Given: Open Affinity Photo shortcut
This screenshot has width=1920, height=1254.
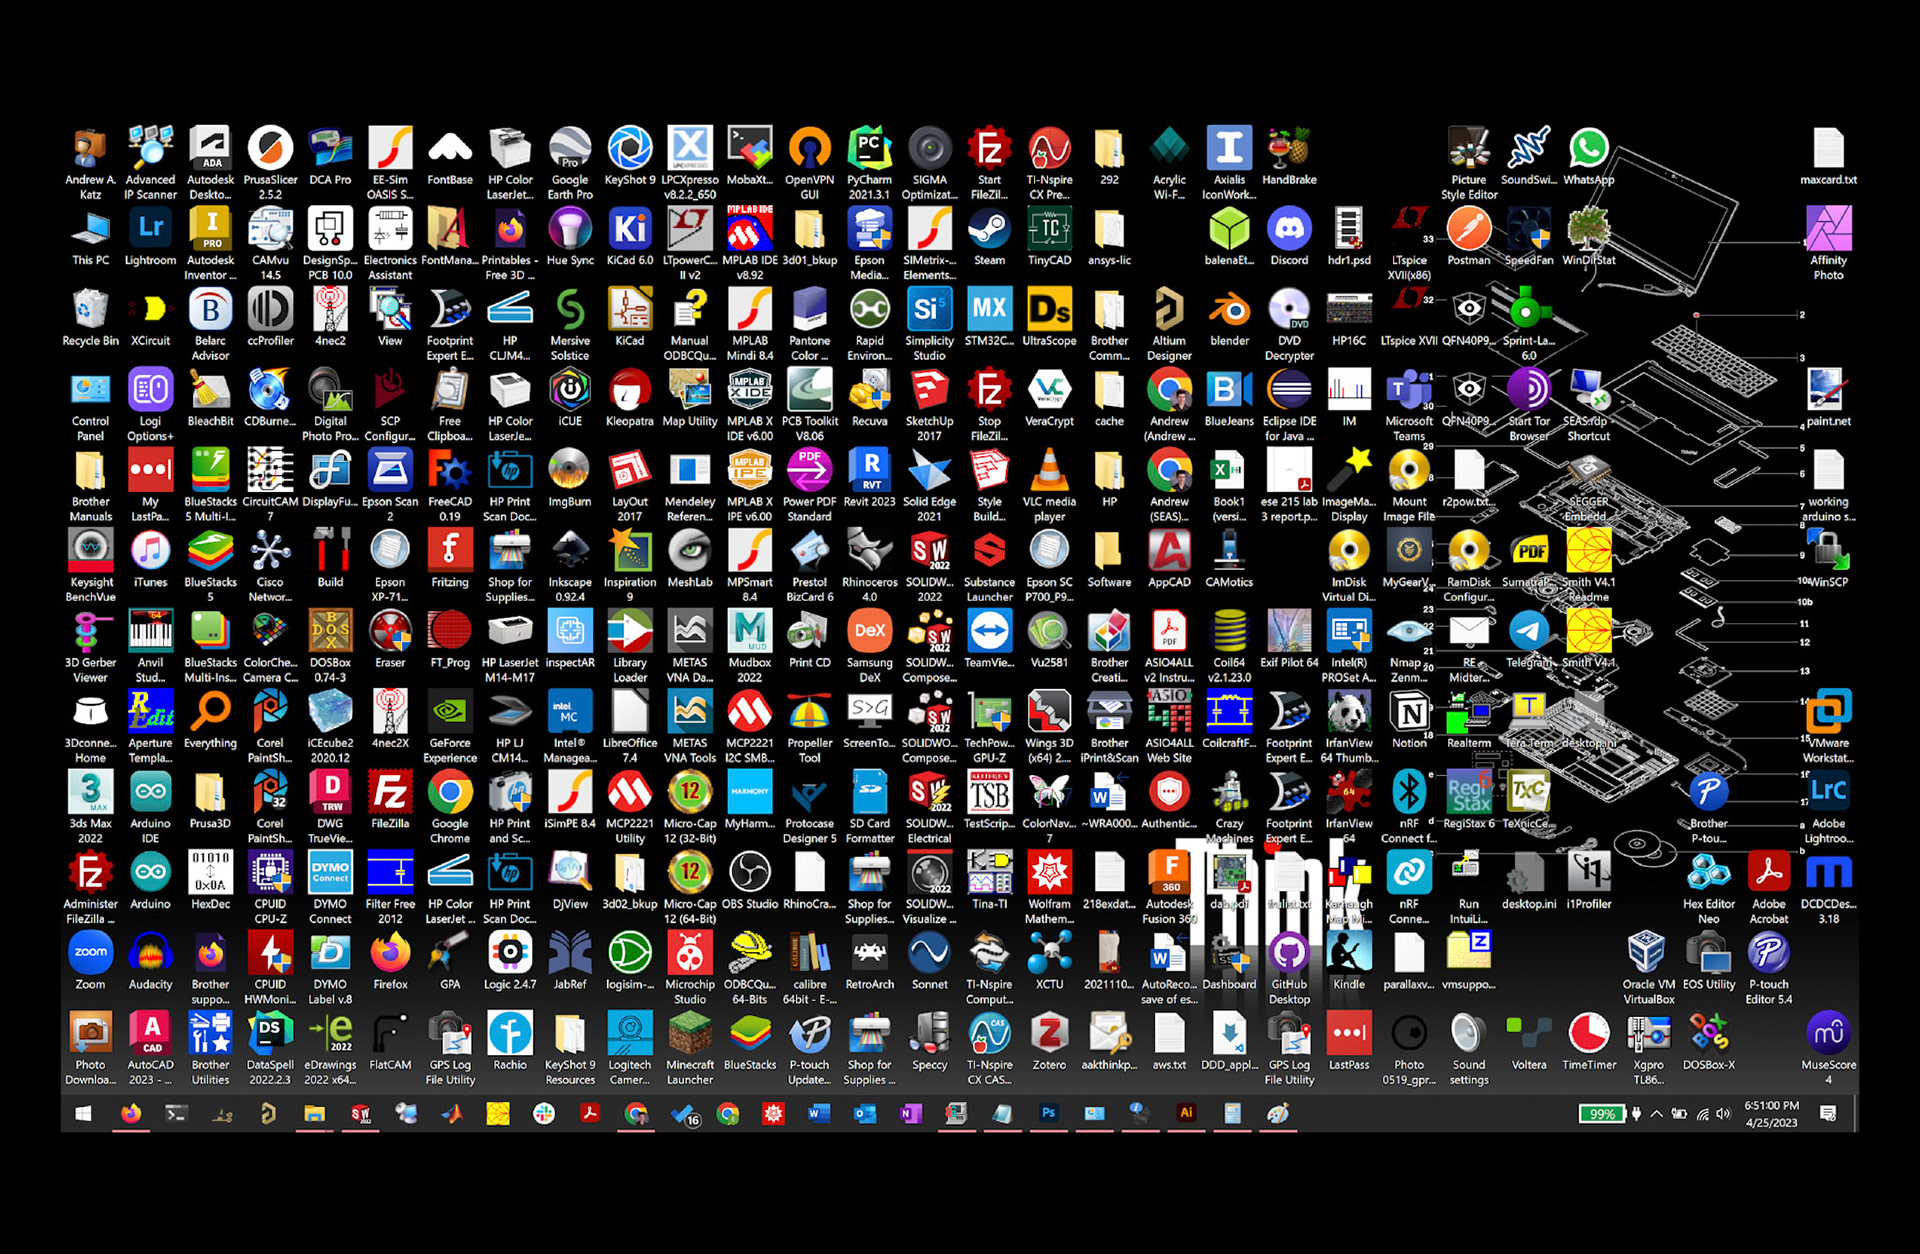Looking at the screenshot, I should tap(1828, 243).
